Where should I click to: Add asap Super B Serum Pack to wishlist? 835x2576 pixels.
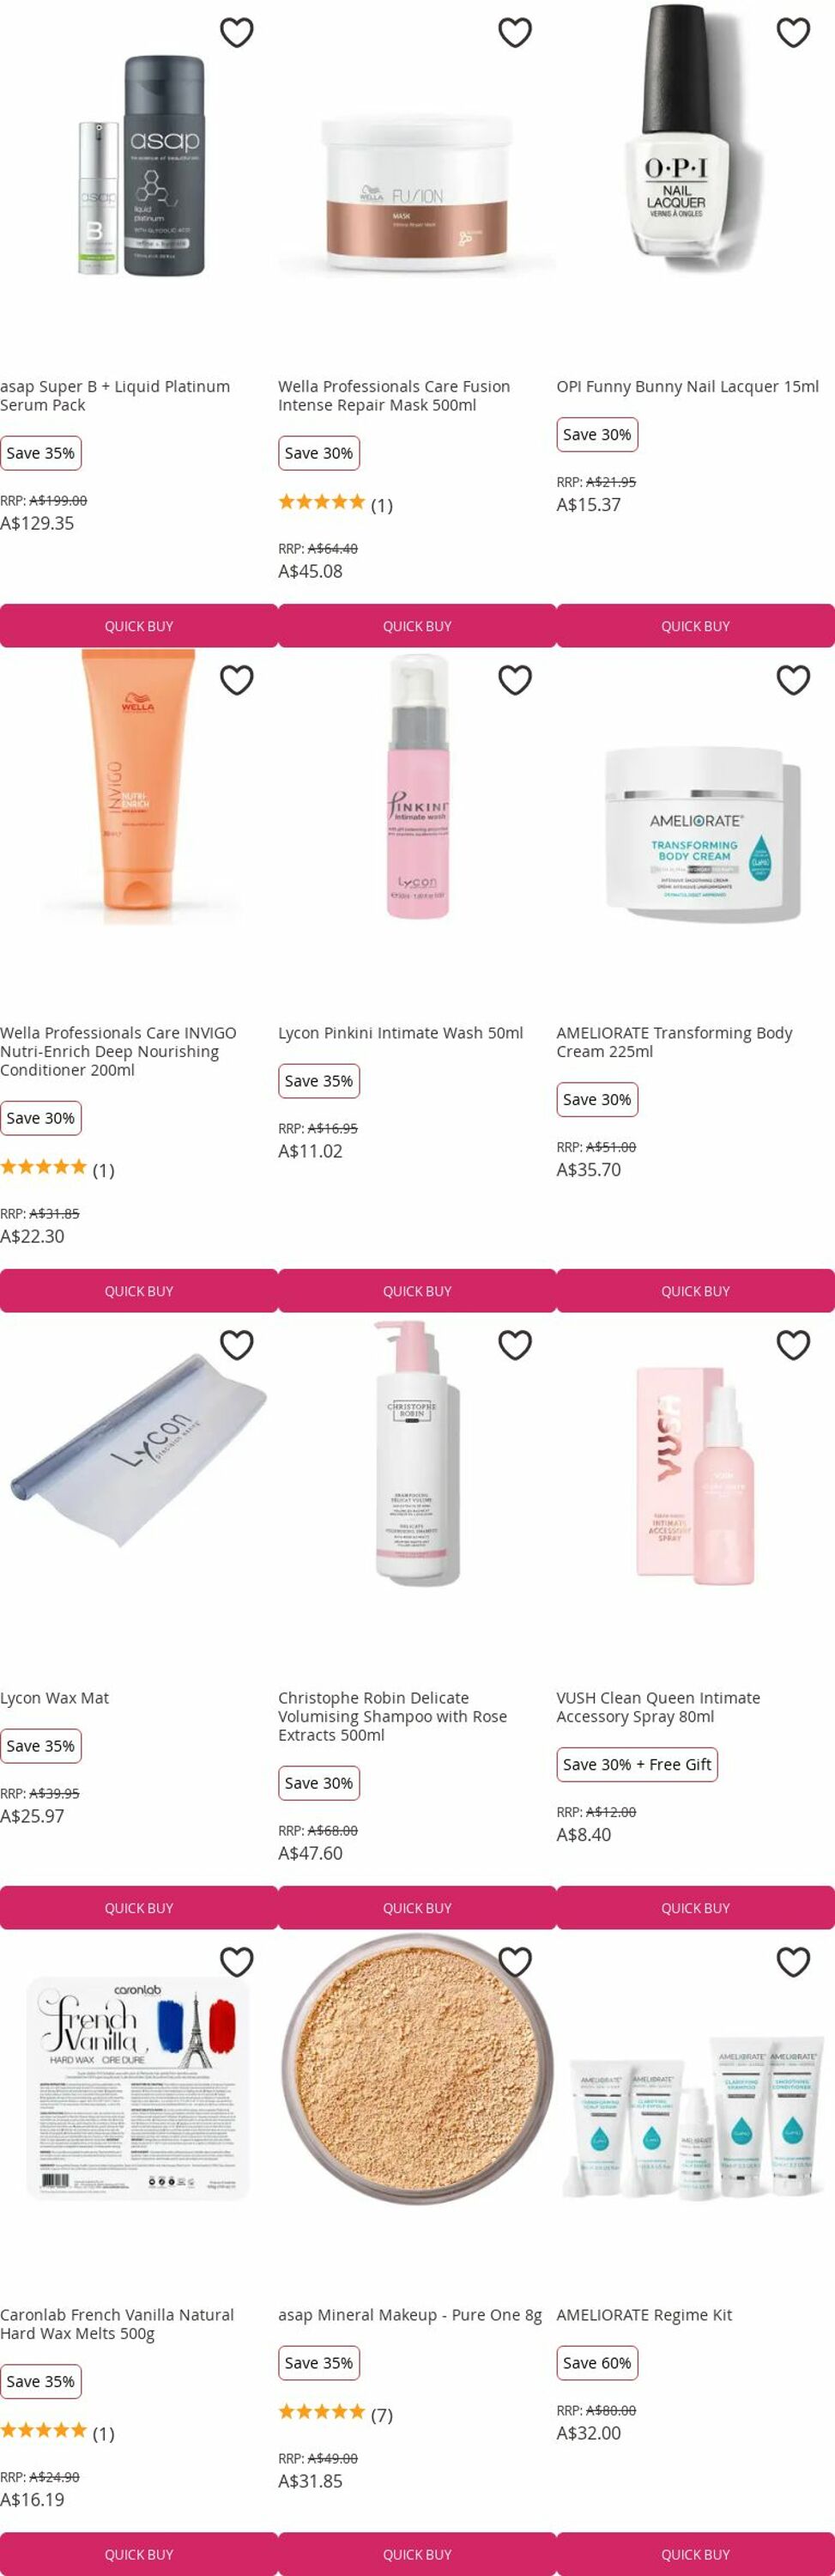click(x=237, y=33)
